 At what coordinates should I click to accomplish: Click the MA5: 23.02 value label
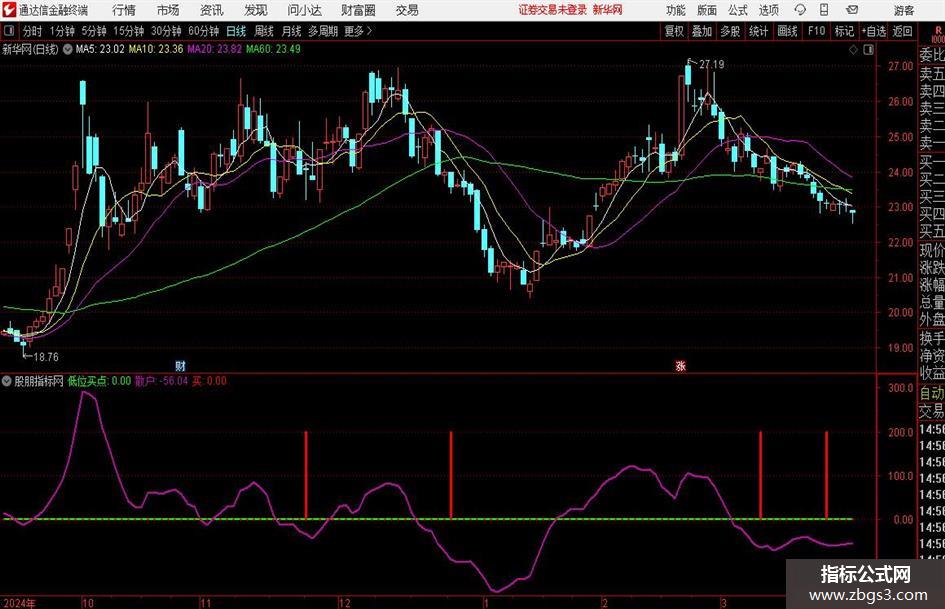(100, 49)
